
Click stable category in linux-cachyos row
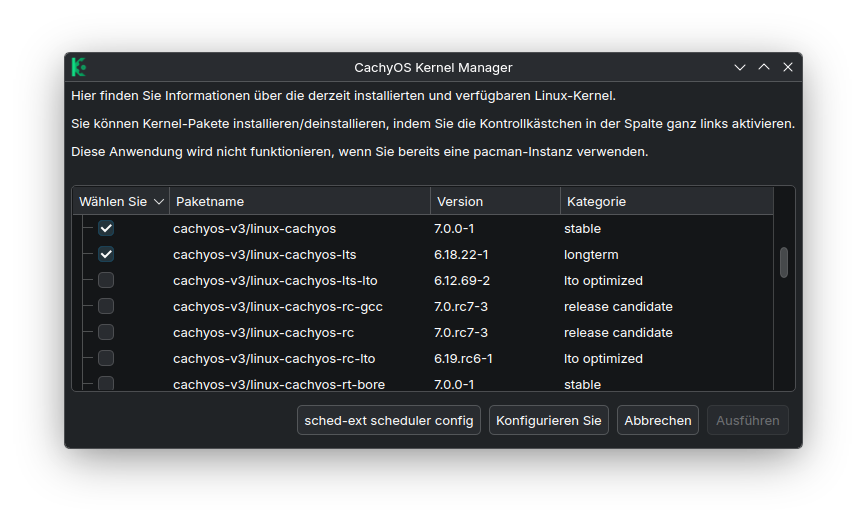pos(582,228)
